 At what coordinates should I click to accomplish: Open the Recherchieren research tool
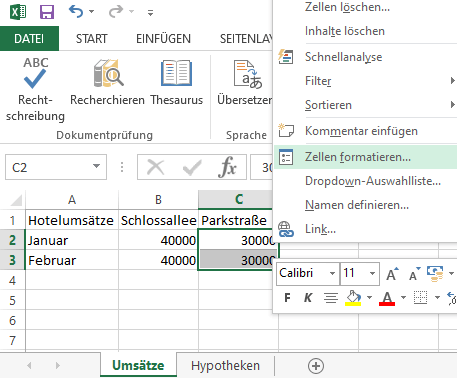coord(107,82)
